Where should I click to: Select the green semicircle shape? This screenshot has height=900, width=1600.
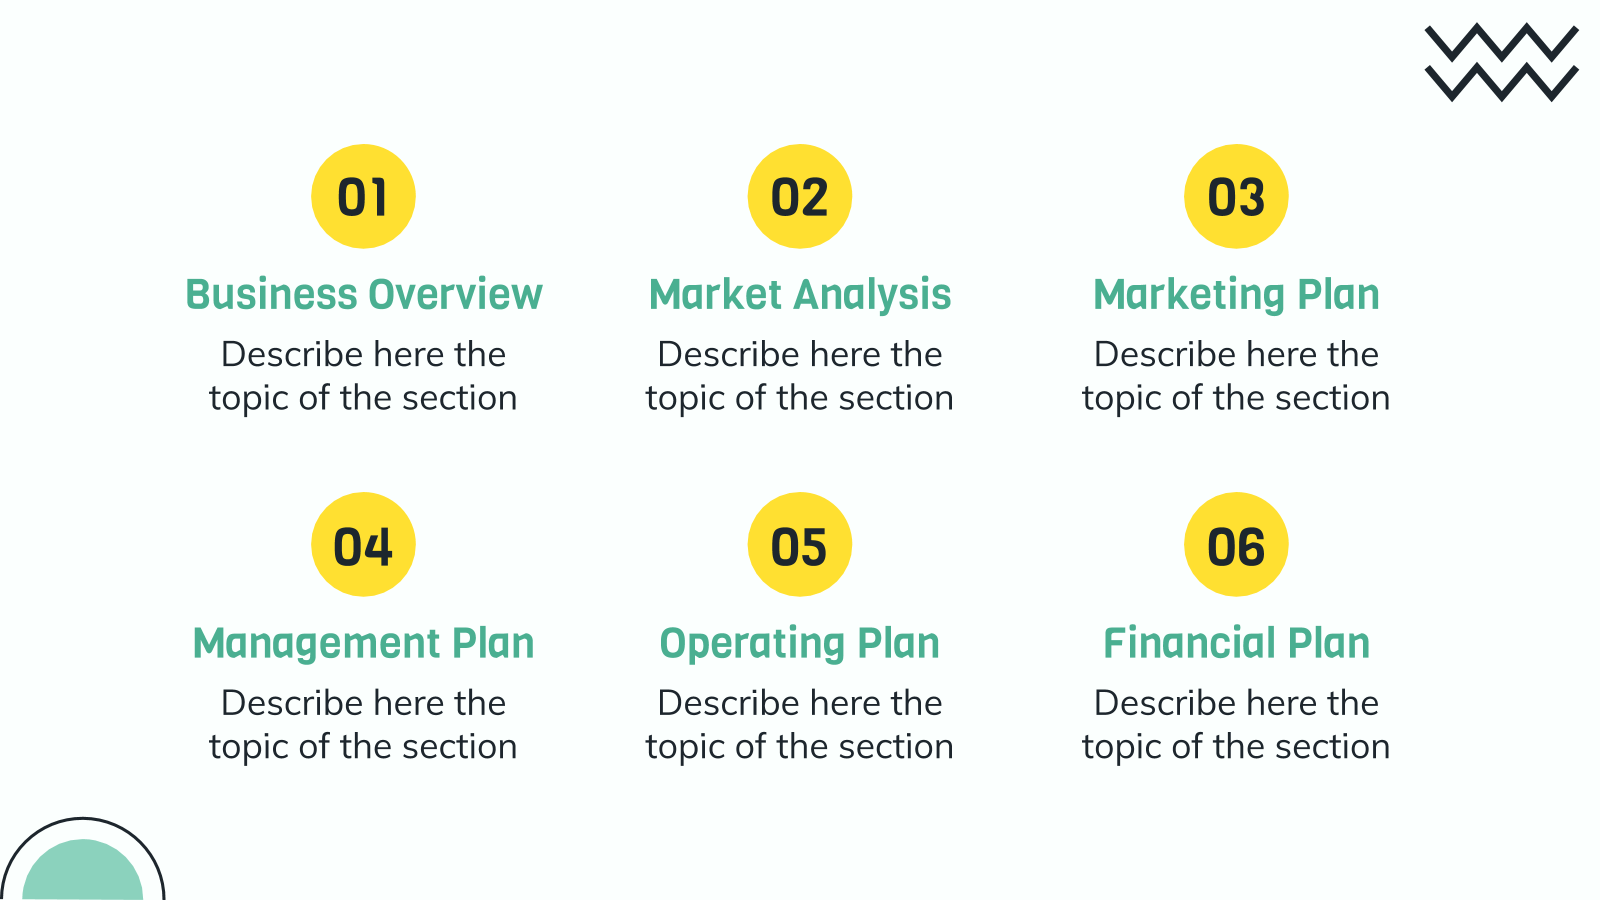tap(83, 870)
